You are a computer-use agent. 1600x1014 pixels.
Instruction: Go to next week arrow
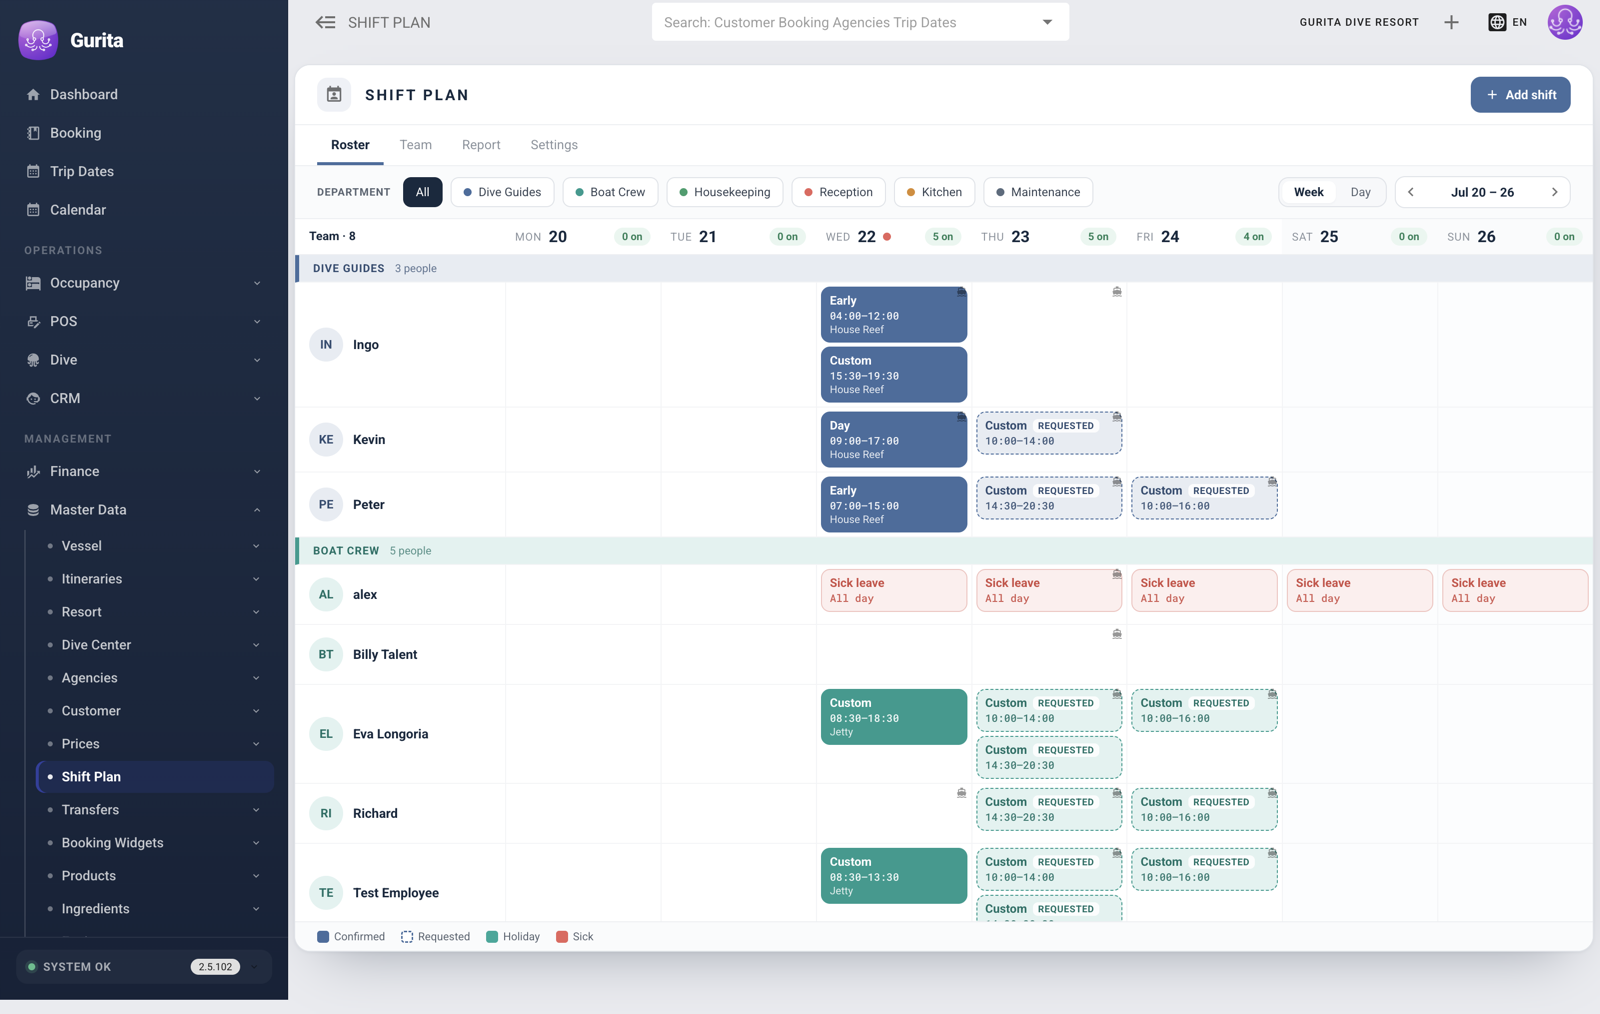[1554, 192]
